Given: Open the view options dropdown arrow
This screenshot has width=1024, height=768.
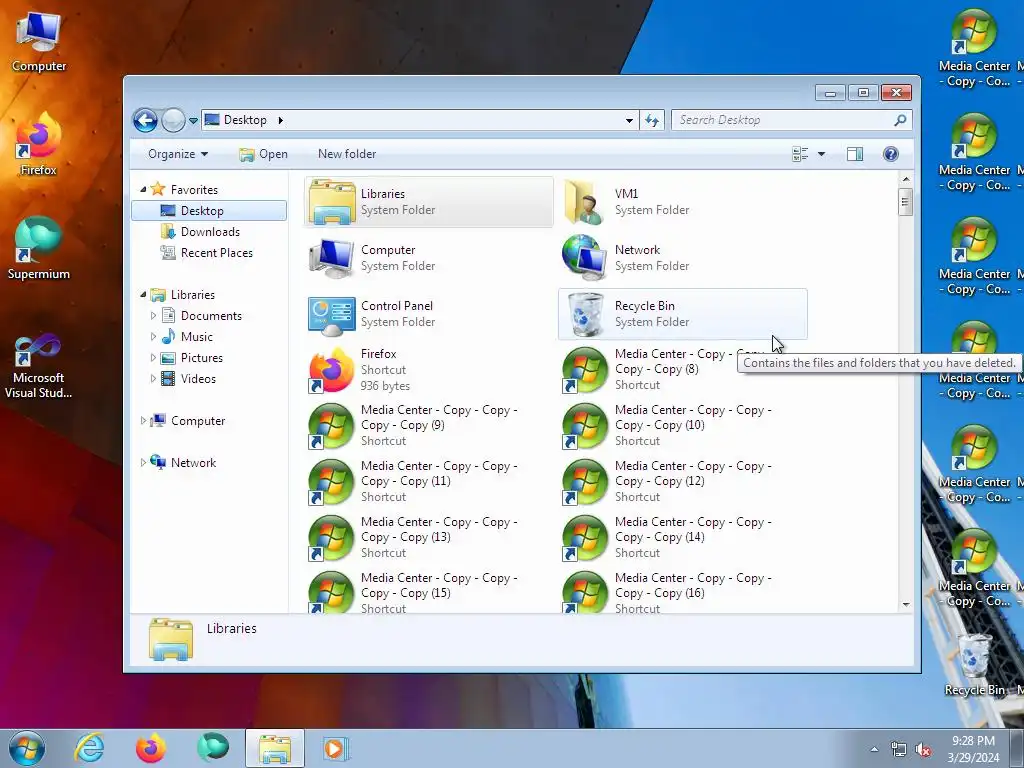Looking at the screenshot, I should [822, 154].
